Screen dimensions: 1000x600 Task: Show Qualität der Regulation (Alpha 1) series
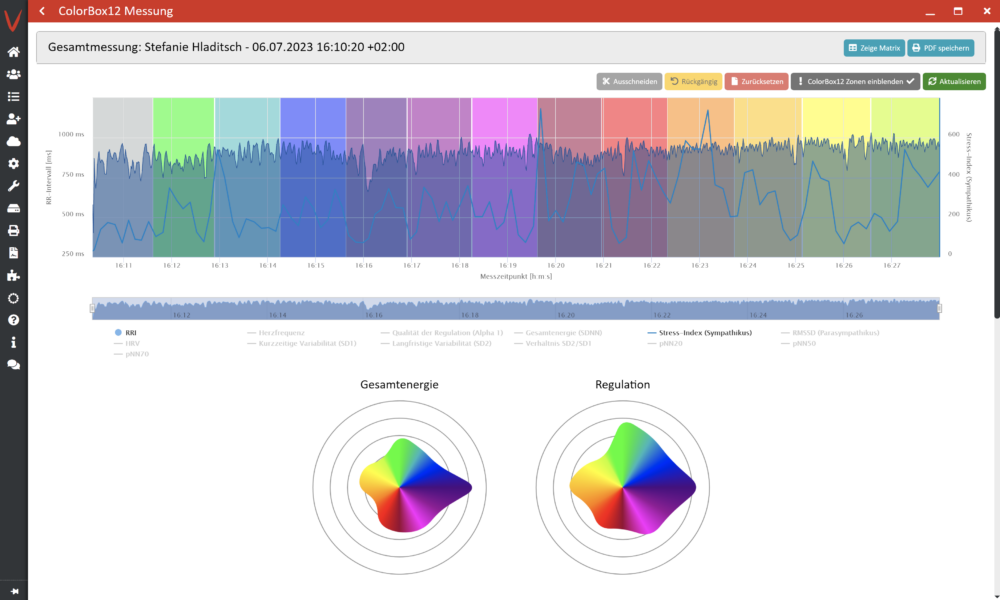coord(442,333)
